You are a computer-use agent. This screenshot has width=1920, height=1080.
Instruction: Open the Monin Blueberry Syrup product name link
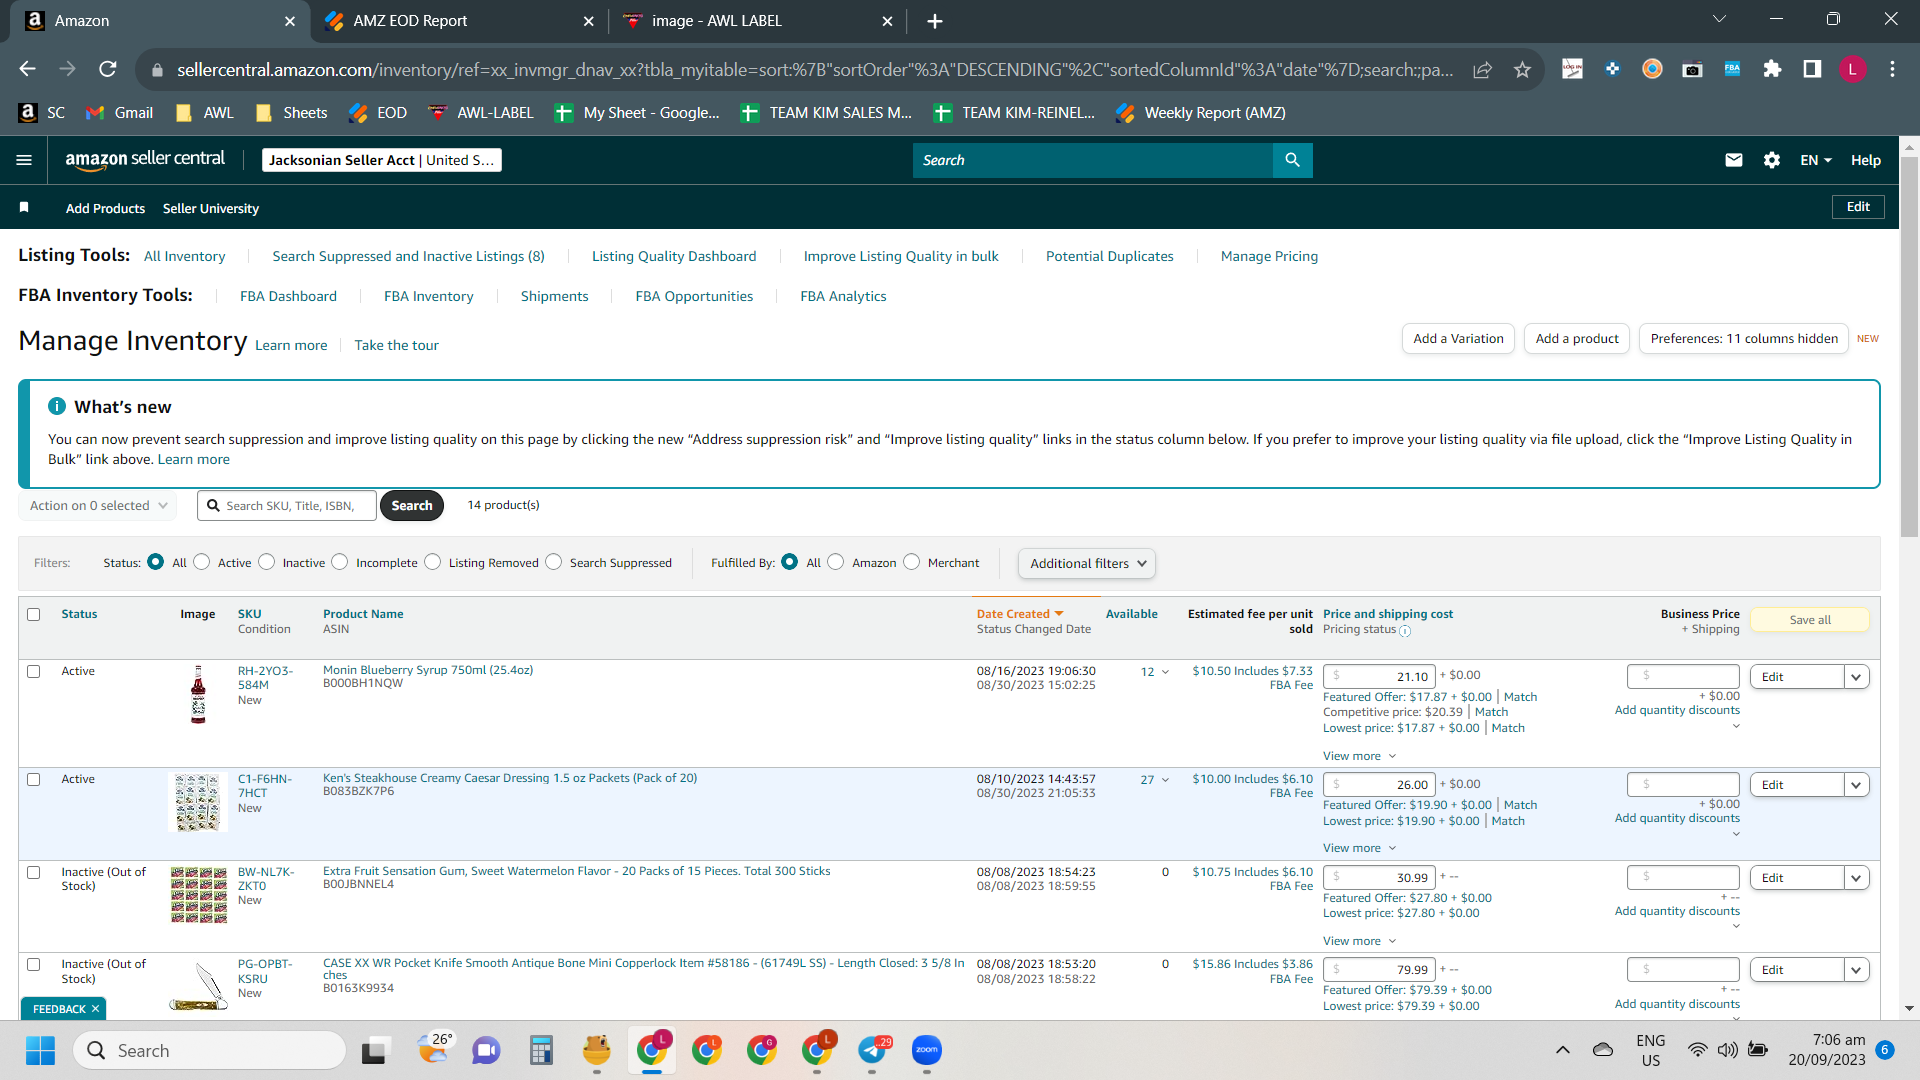(x=428, y=670)
